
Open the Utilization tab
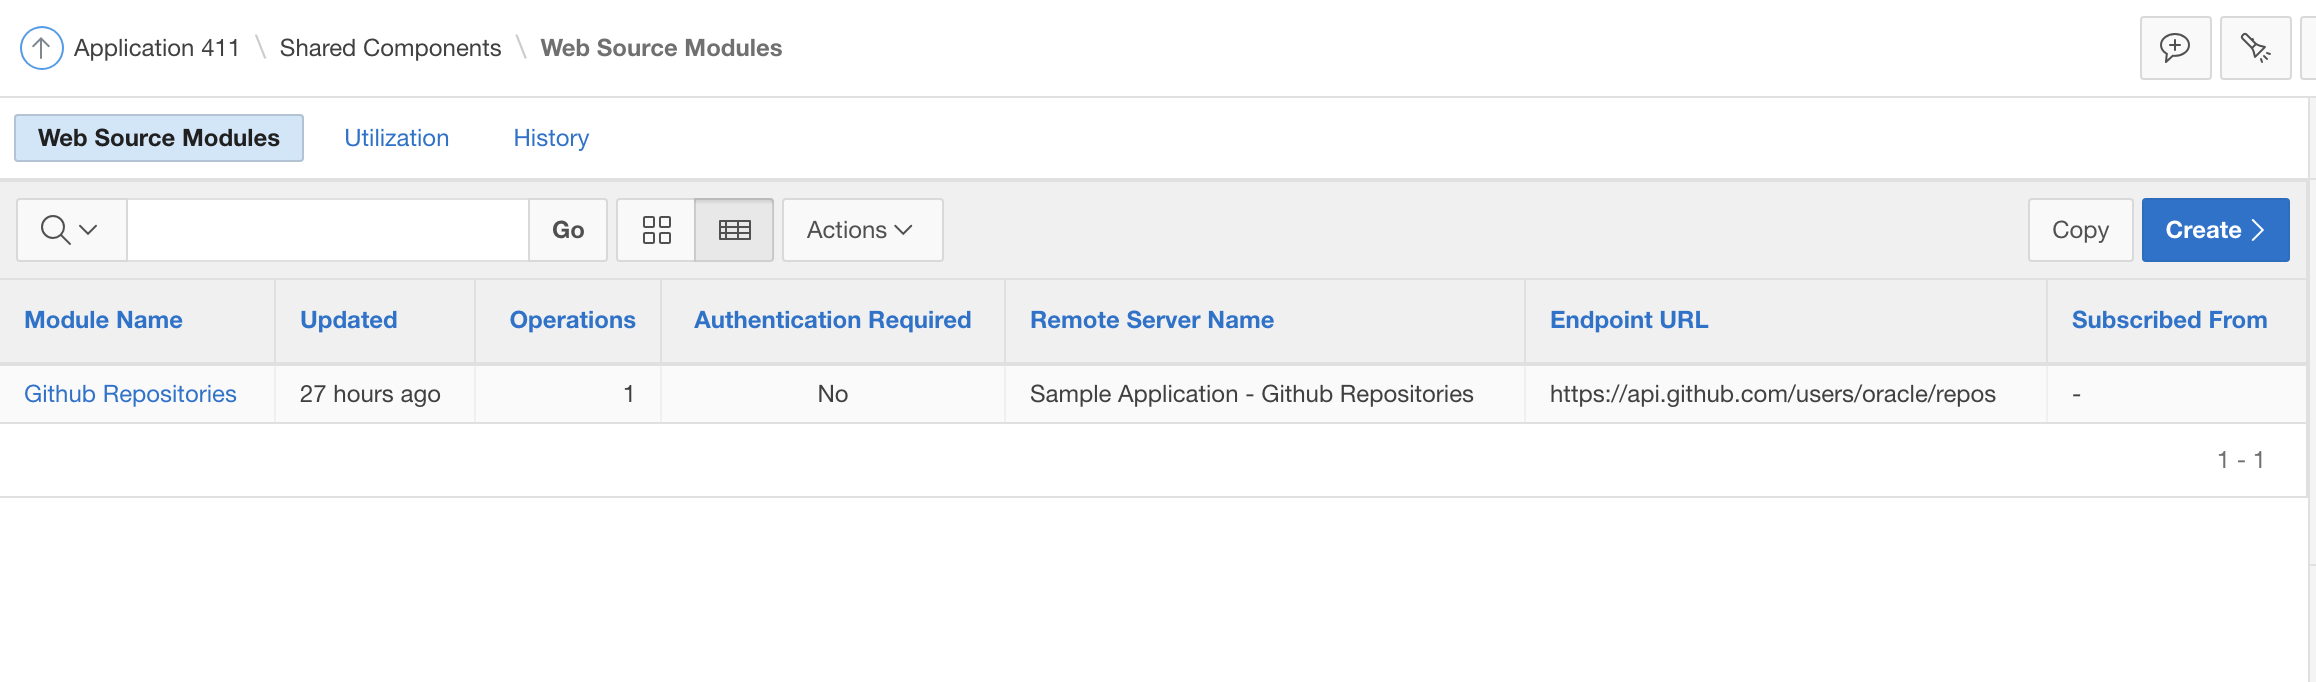click(x=396, y=138)
